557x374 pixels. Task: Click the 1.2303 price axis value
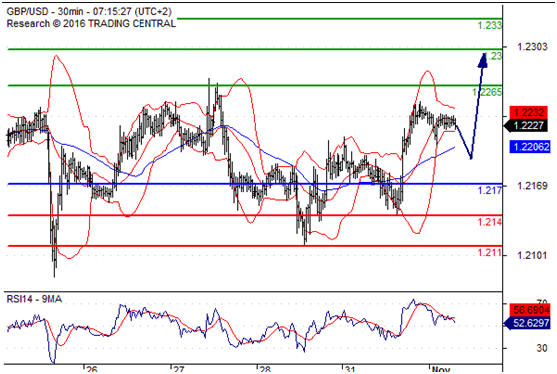pos(532,47)
